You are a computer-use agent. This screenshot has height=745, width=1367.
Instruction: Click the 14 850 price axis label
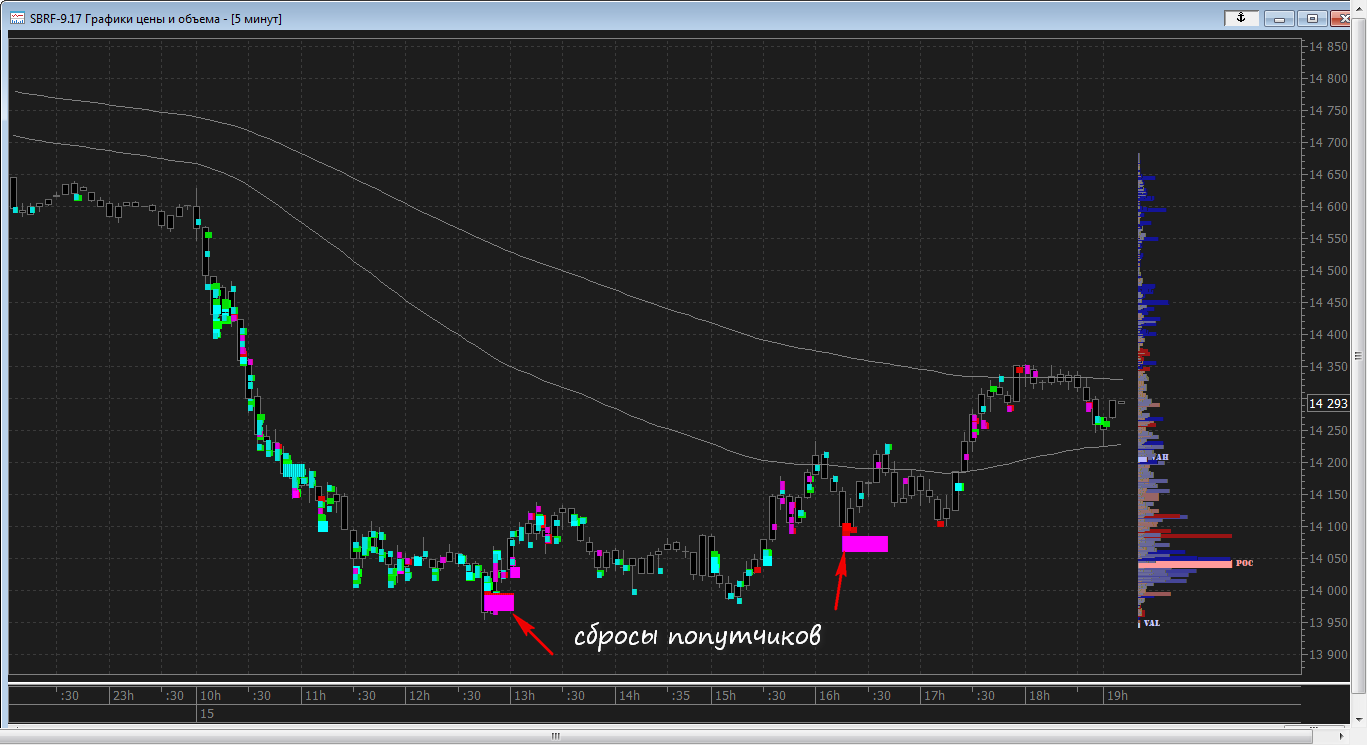point(1328,46)
